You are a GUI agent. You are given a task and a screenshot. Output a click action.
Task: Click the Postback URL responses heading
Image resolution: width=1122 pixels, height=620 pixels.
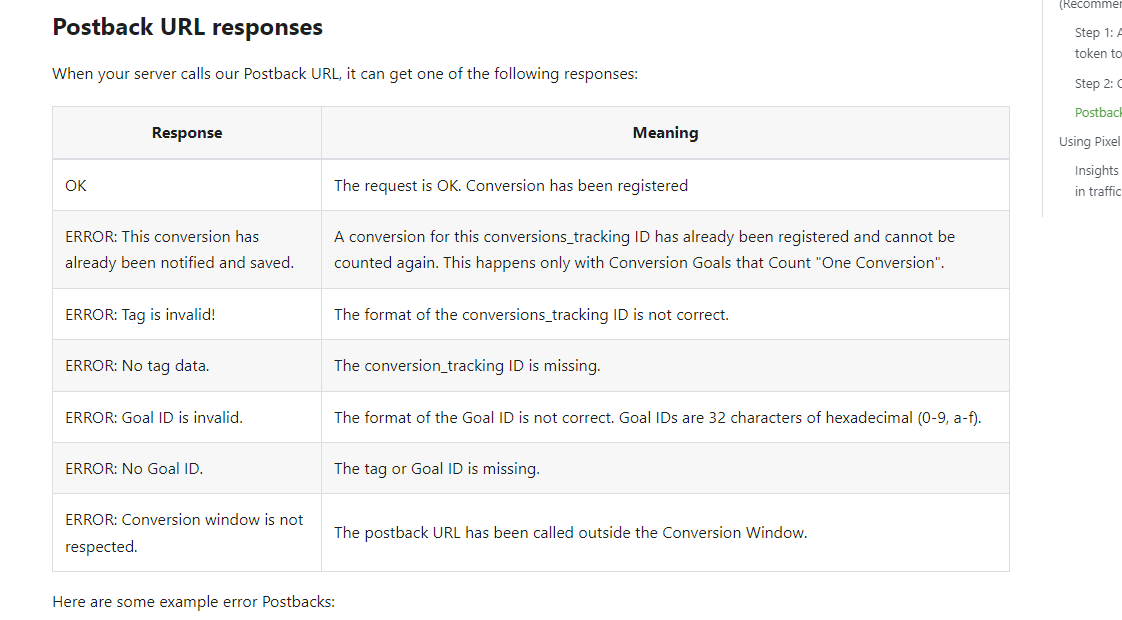(x=187, y=27)
